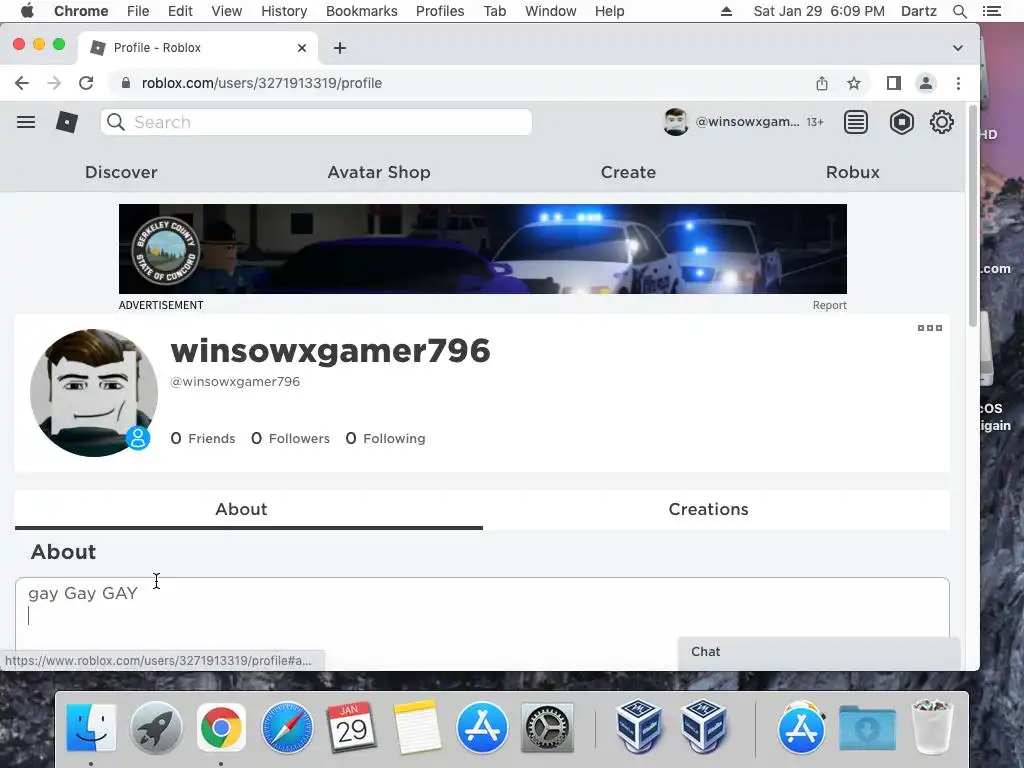1024x768 pixels.
Task: Toggle the Chrome side panel icon
Action: pyautogui.click(x=893, y=83)
